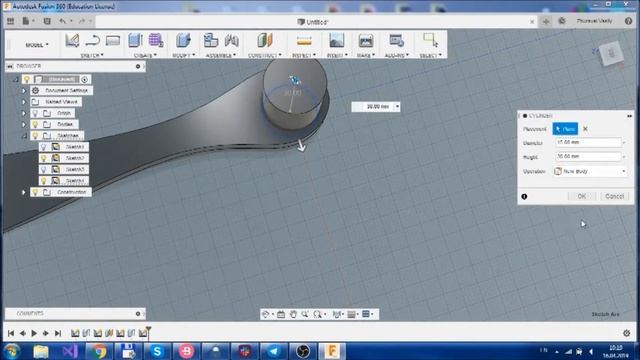This screenshot has width=640, height=360.
Task: Select the Zoom magnifier tool
Action: [305, 314]
